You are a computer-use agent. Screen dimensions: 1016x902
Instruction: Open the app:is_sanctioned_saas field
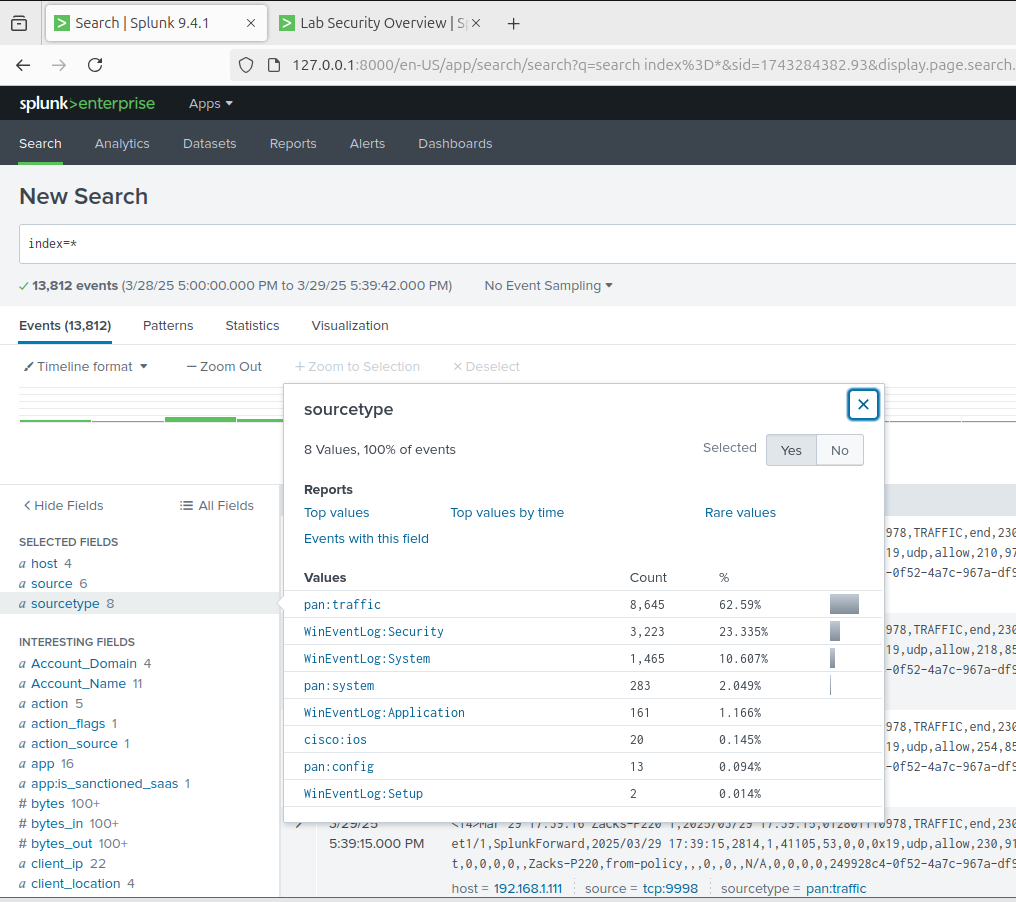(104, 784)
